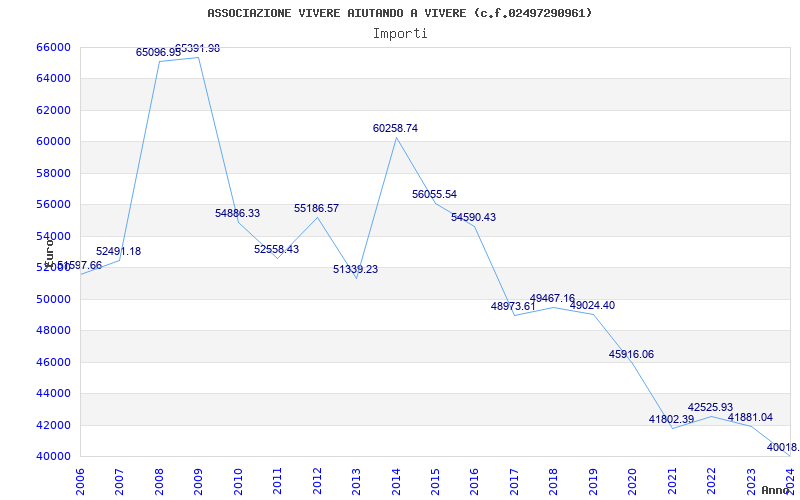
Task: Click the 2018 x-axis year label
Action: (x=554, y=480)
